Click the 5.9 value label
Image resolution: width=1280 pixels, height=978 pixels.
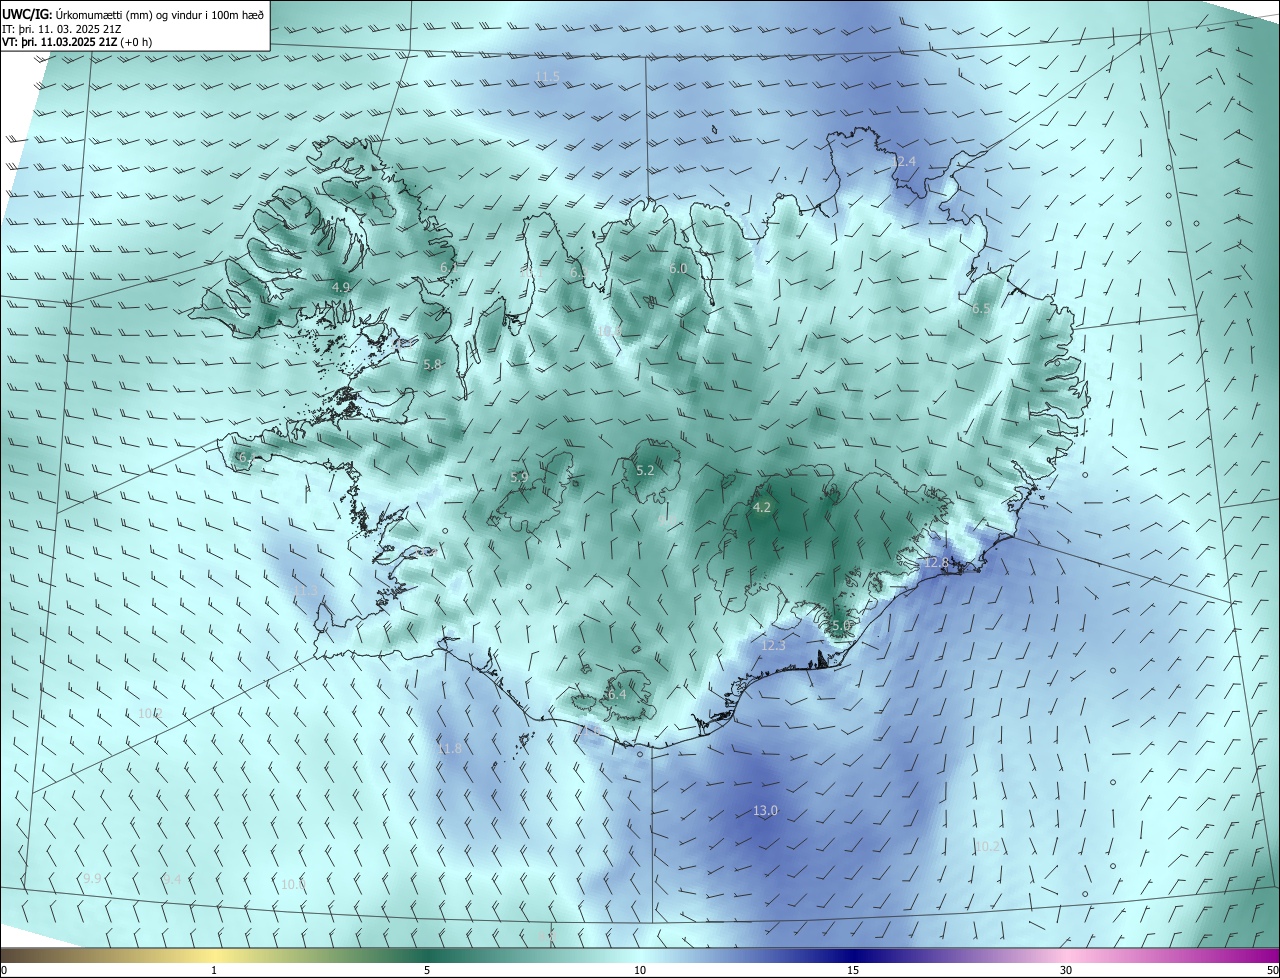tap(519, 477)
